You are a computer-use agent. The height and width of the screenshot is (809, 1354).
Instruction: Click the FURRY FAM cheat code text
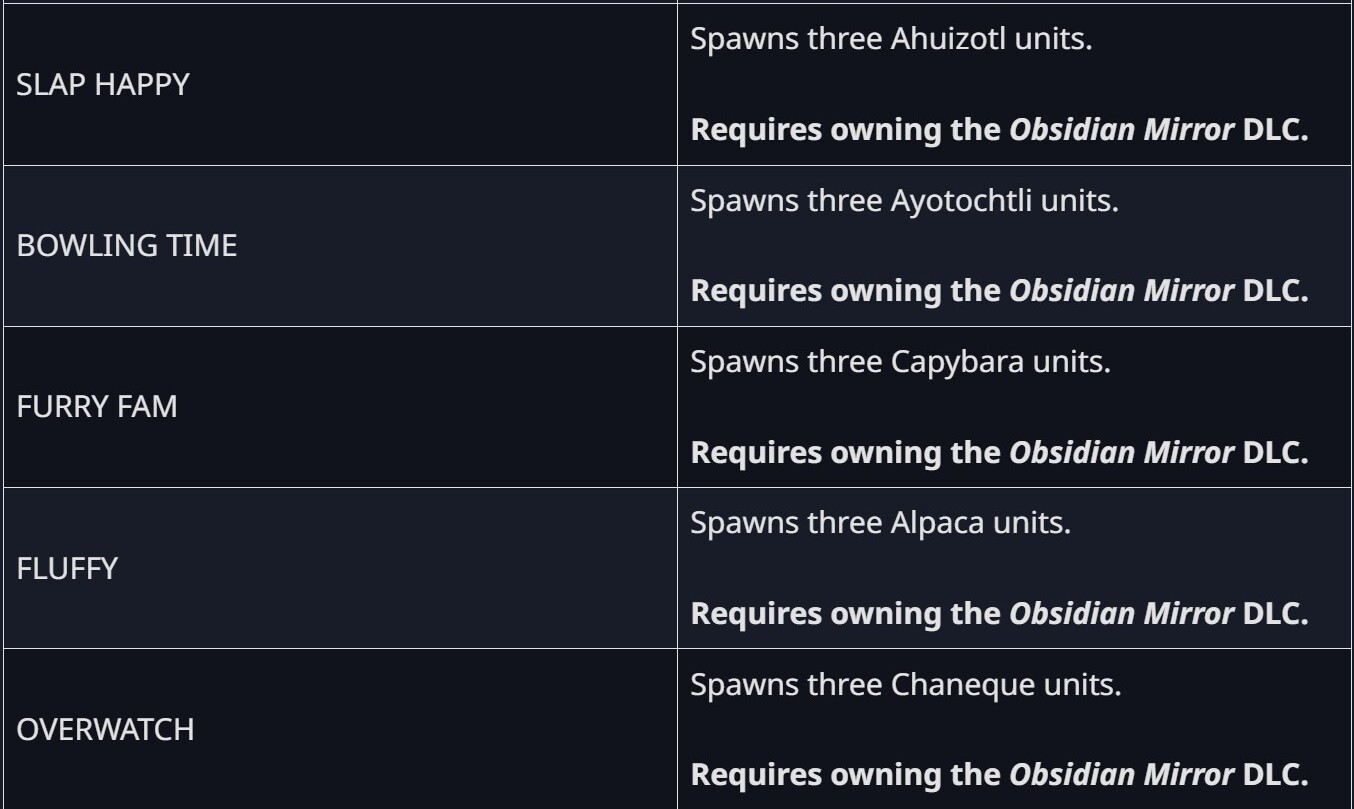(x=97, y=407)
